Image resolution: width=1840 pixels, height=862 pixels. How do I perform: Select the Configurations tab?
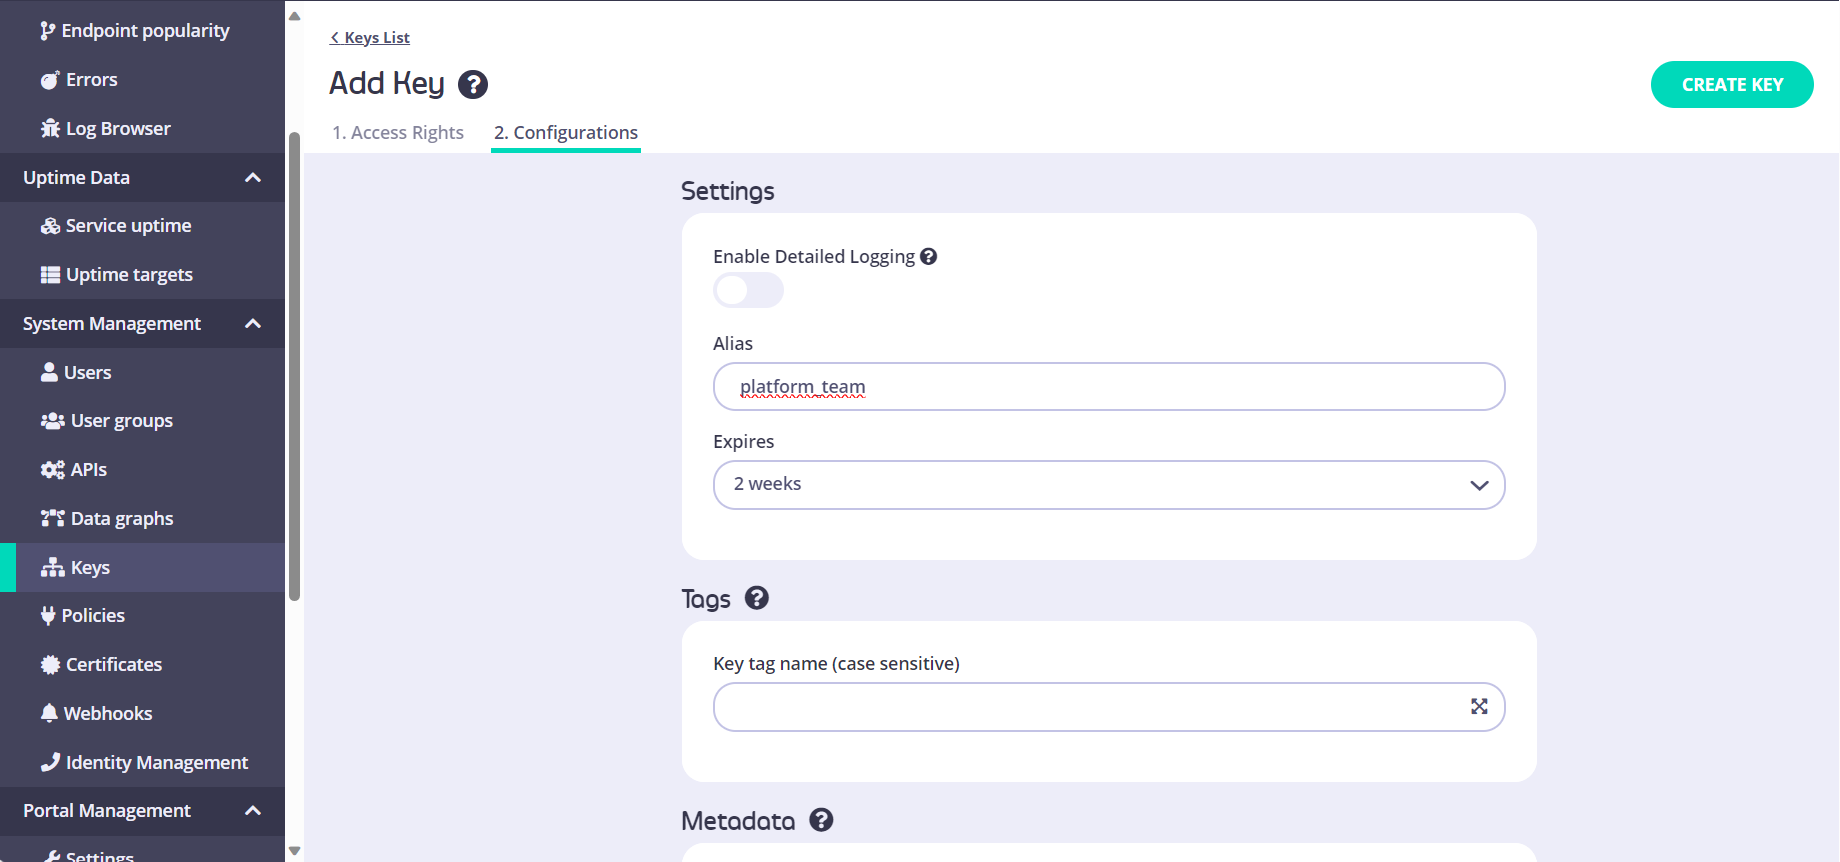[566, 133]
